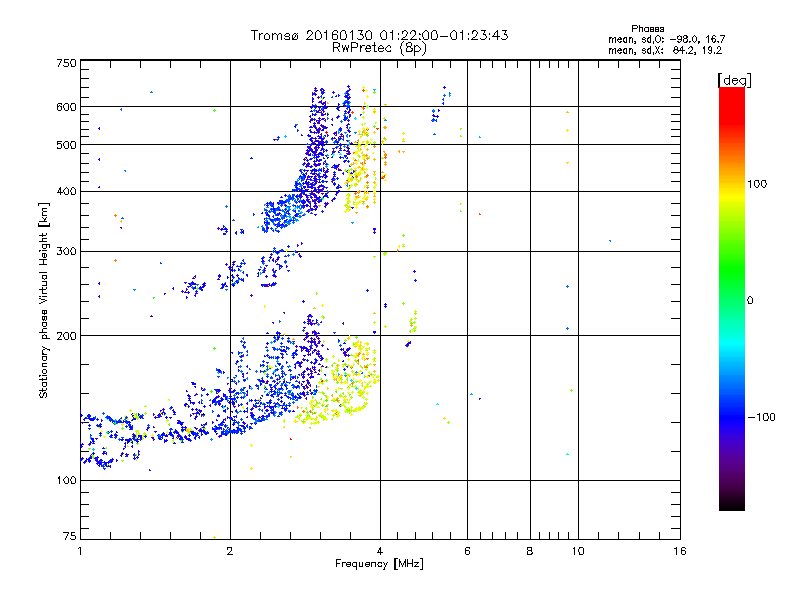800x600 pixels.
Task: Click the x-axis tick label '10'
Action: click(578, 551)
